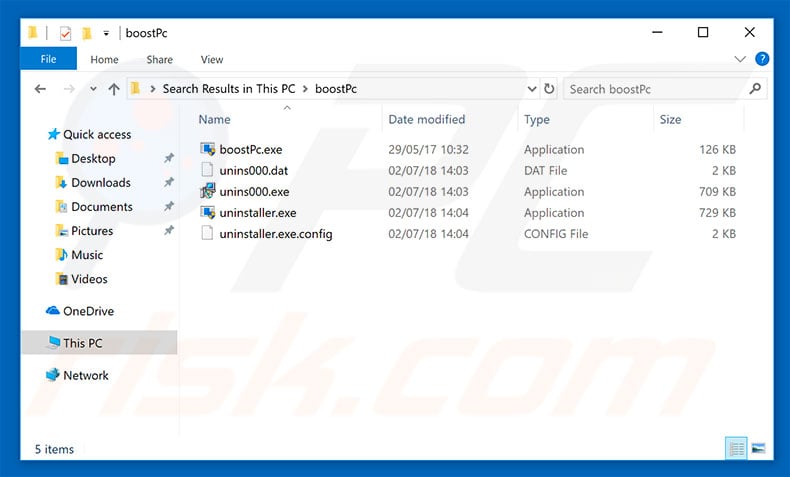The width and height of the screenshot is (790, 477).
Task: Click the search magnifier icon
Action: tap(755, 89)
